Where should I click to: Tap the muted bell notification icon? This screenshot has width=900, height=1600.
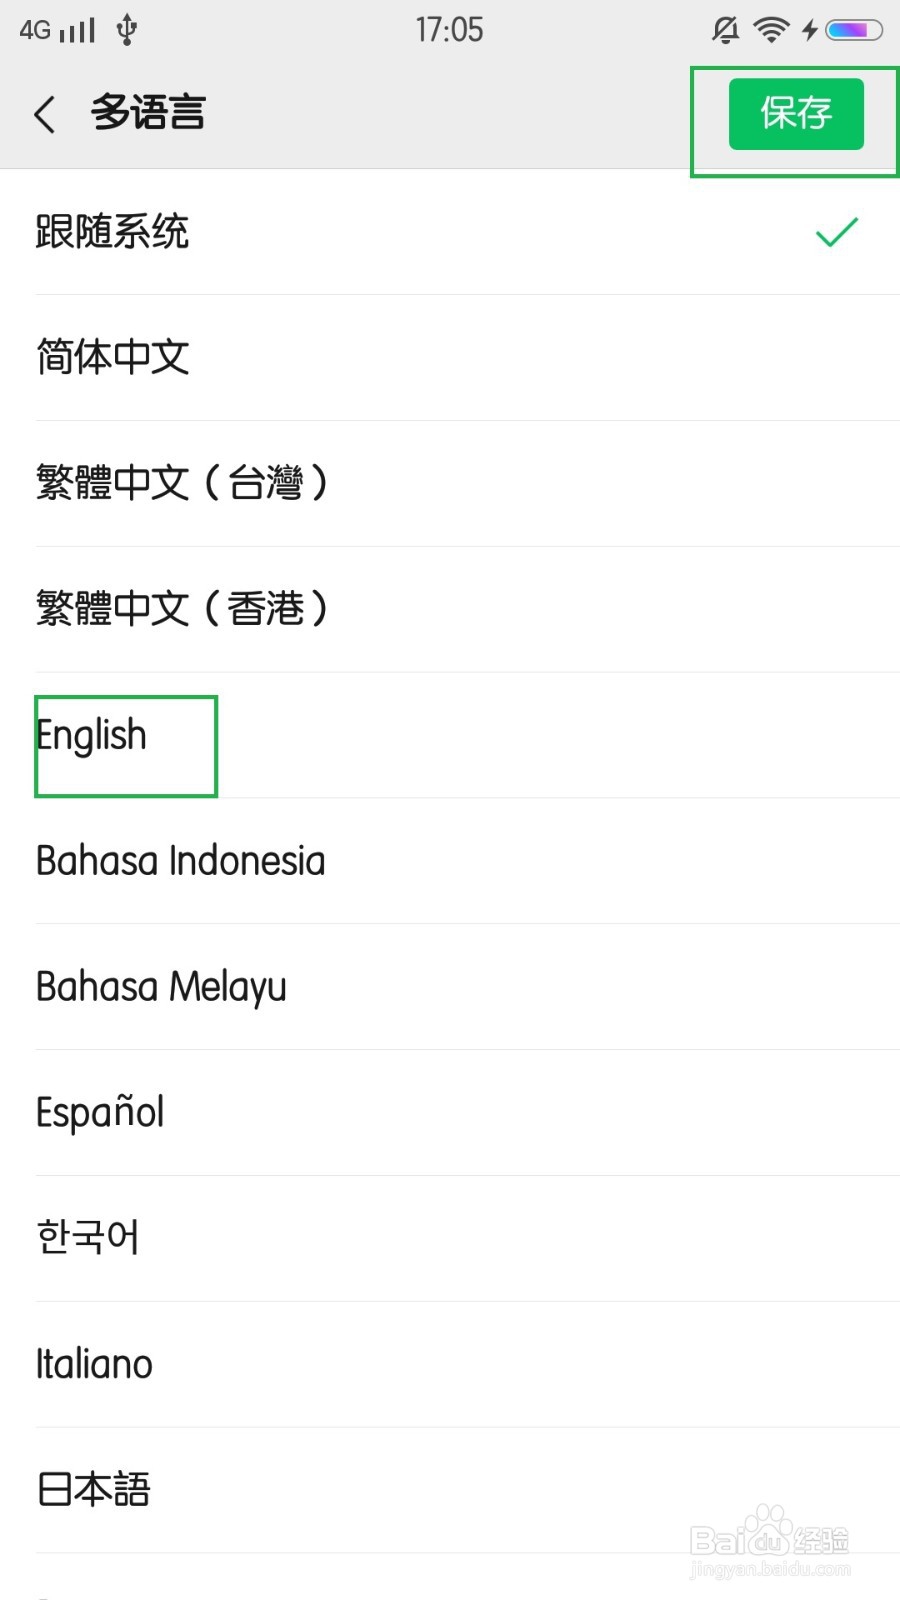point(726,30)
